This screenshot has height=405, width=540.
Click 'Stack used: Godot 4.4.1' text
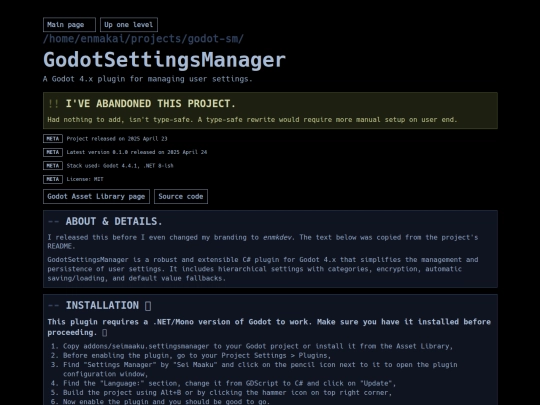point(120,166)
